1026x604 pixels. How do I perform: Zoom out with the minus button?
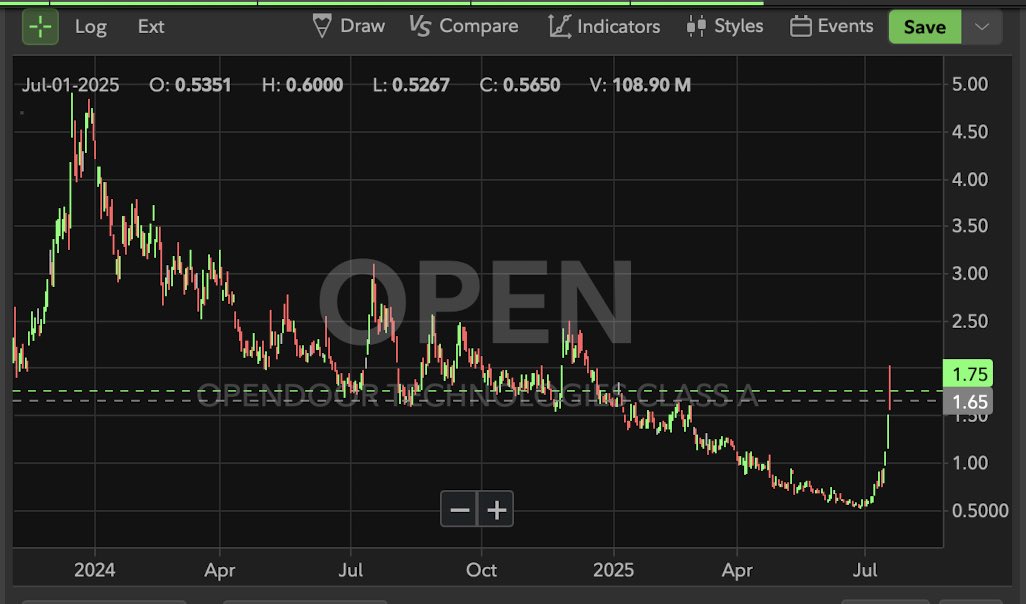tap(459, 509)
